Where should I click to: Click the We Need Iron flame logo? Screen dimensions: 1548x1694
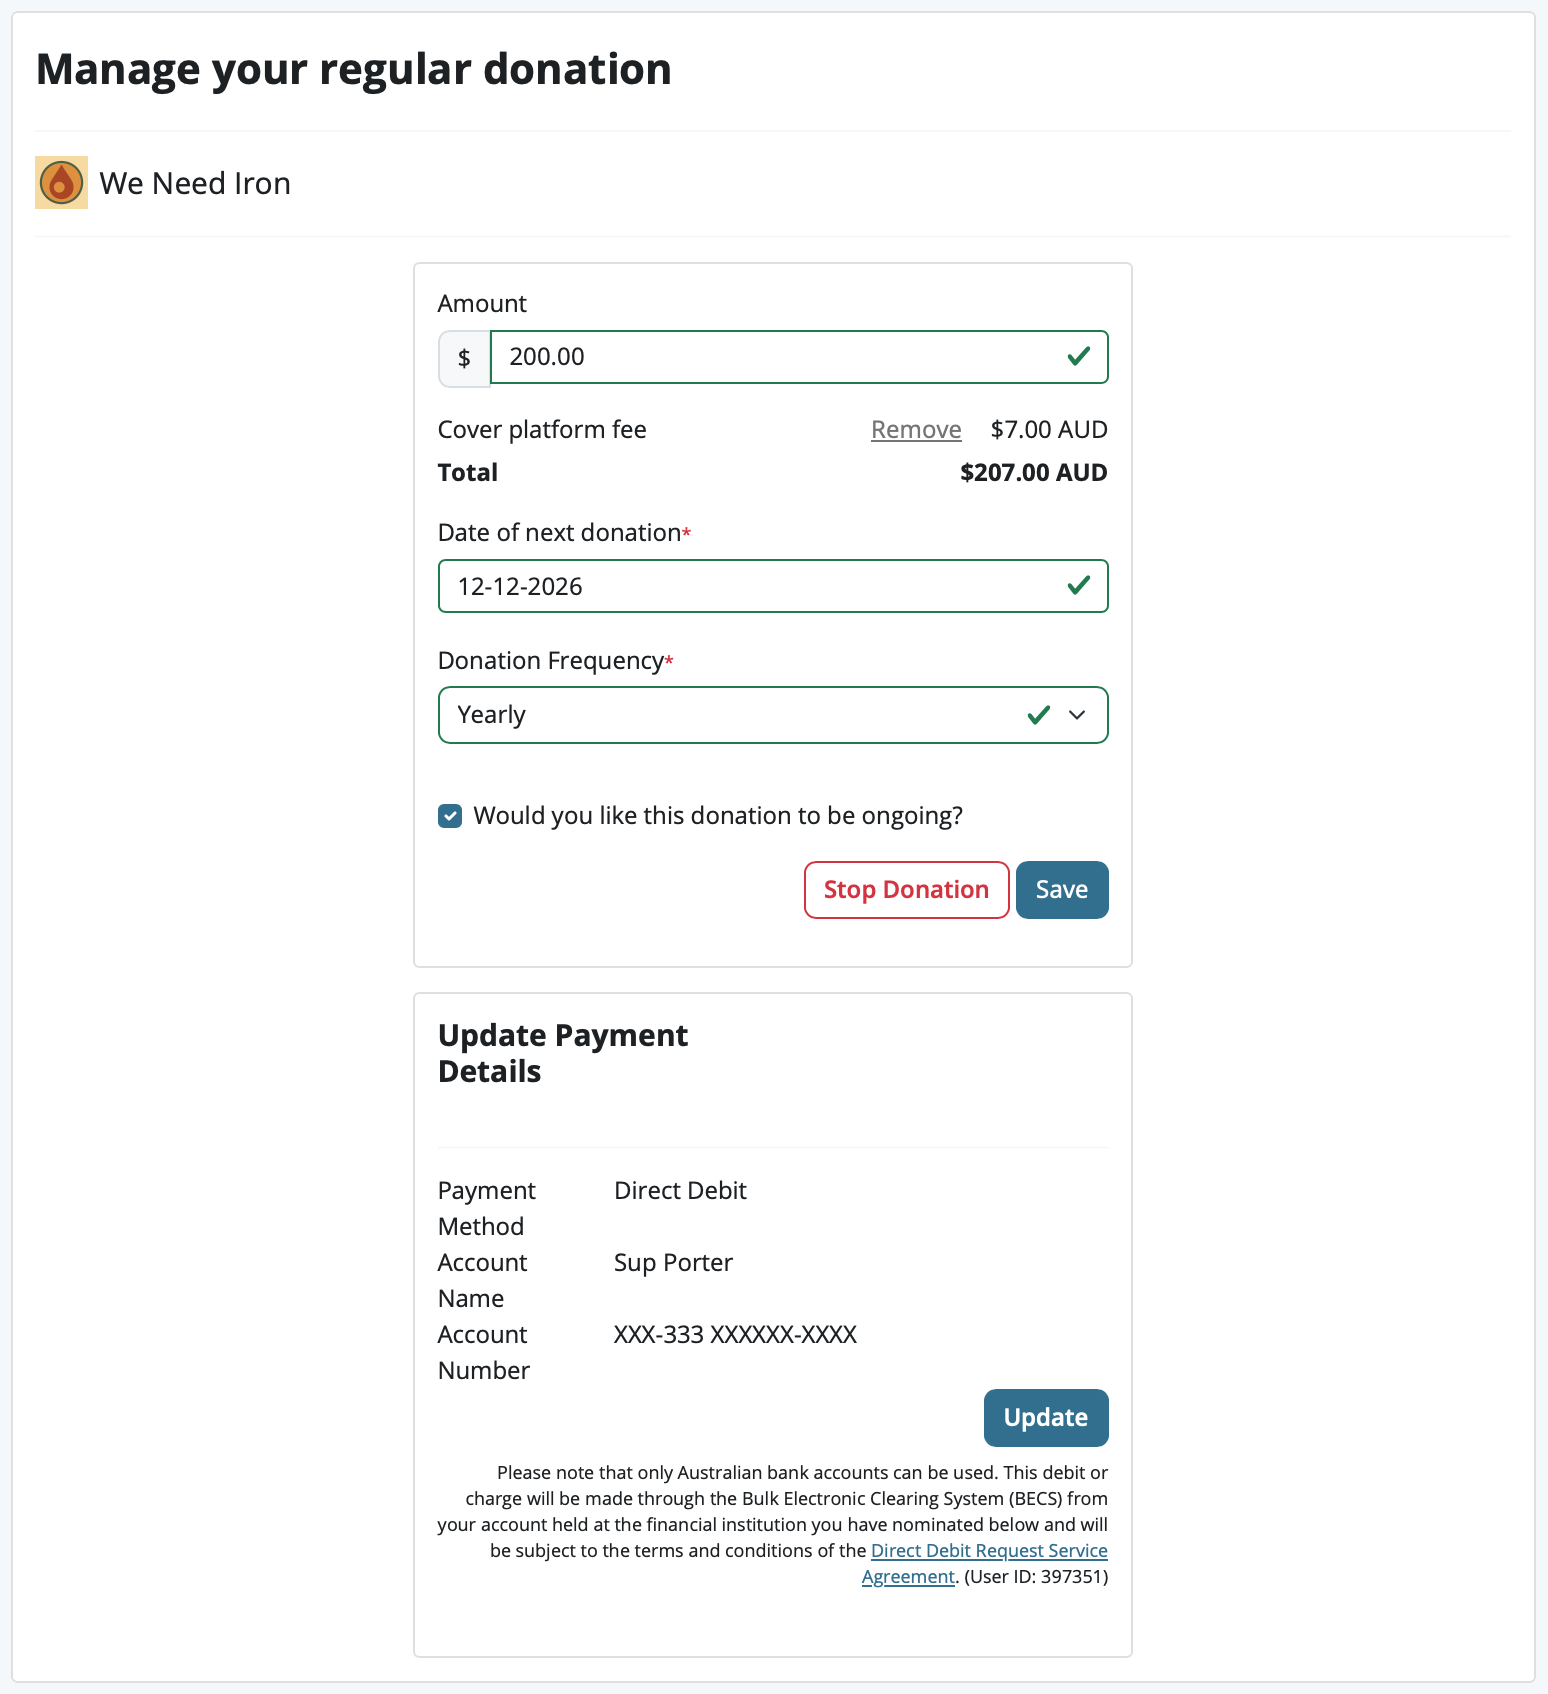tap(61, 183)
